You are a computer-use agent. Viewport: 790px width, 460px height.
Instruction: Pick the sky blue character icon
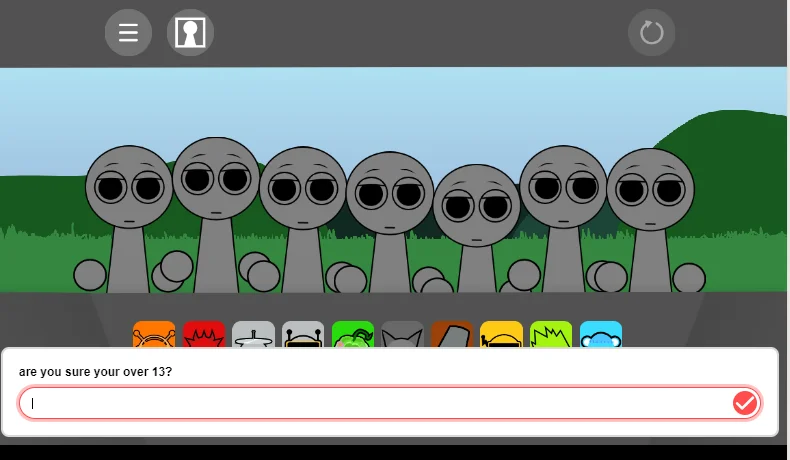[x=601, y=334]
